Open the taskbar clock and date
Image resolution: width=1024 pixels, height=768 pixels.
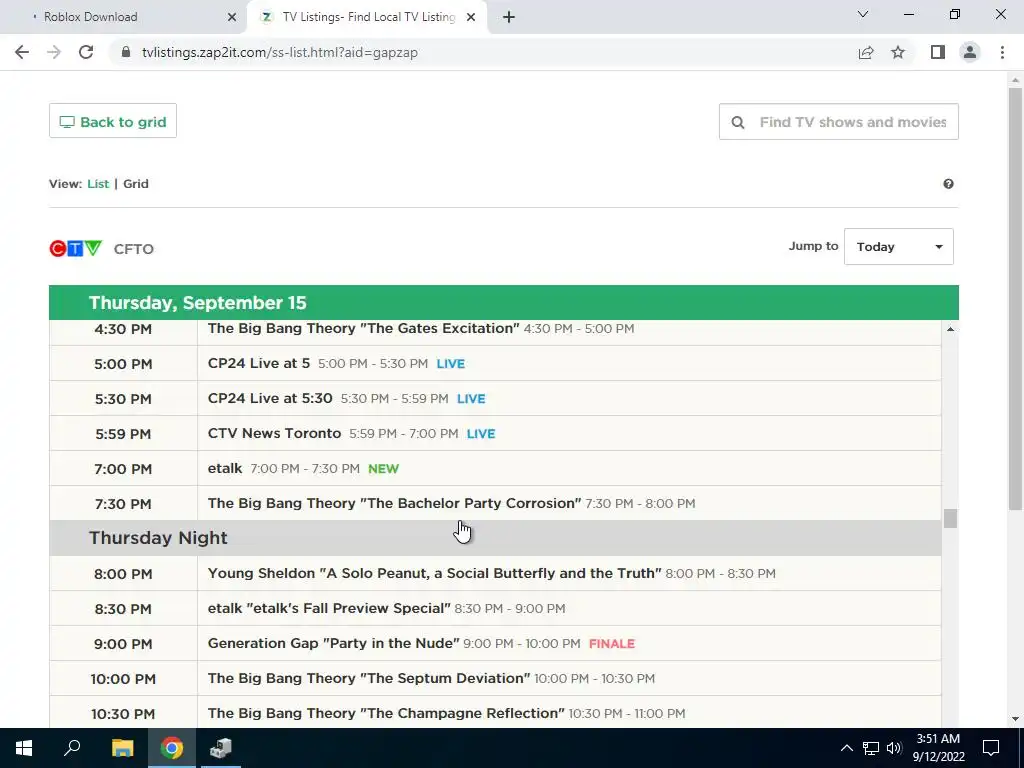pos(938,748)
